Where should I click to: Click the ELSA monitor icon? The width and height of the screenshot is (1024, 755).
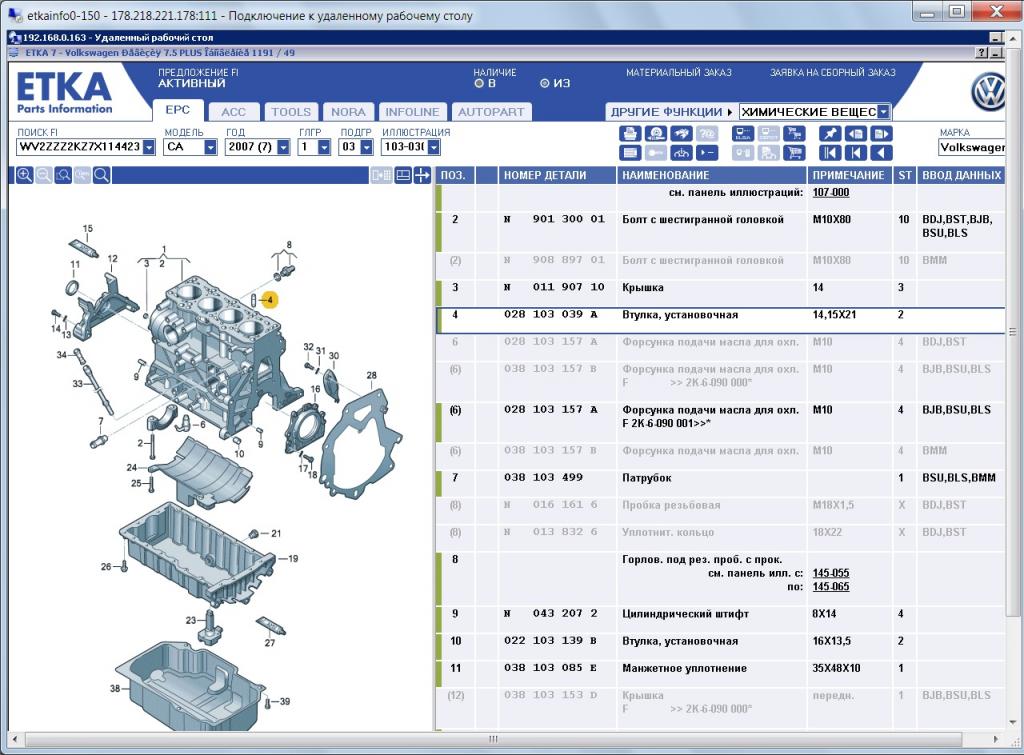coord(743,134)
